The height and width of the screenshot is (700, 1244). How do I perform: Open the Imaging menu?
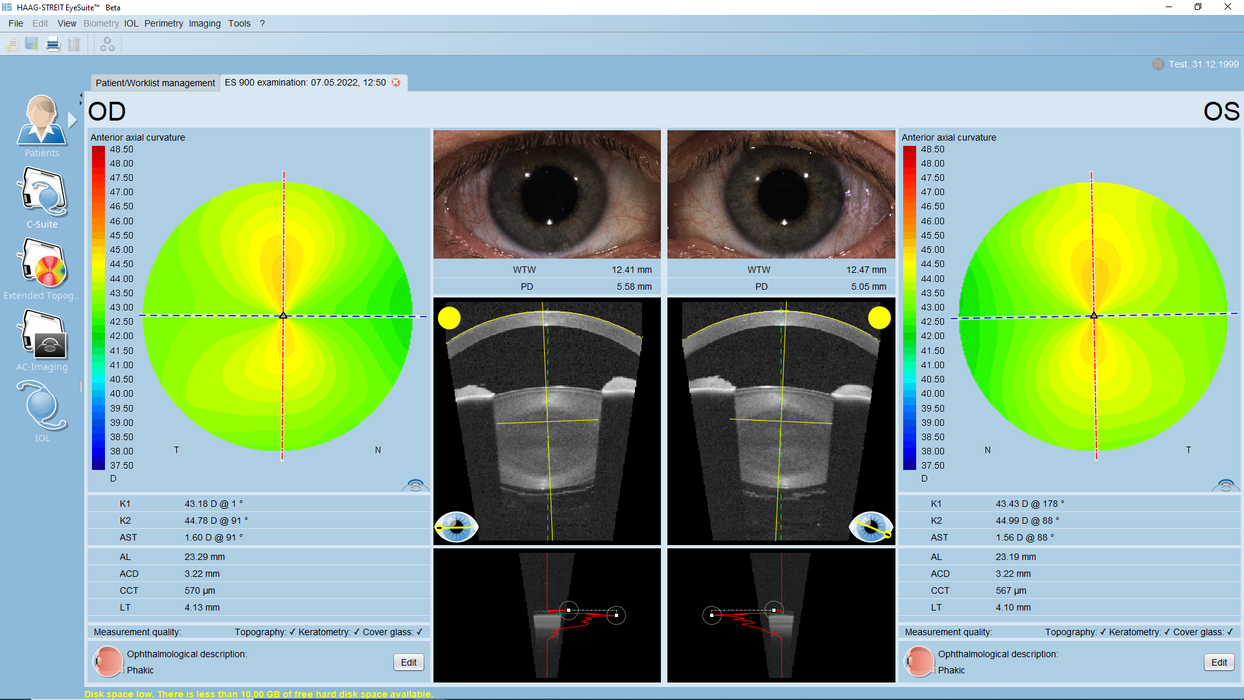coord(204,22)
